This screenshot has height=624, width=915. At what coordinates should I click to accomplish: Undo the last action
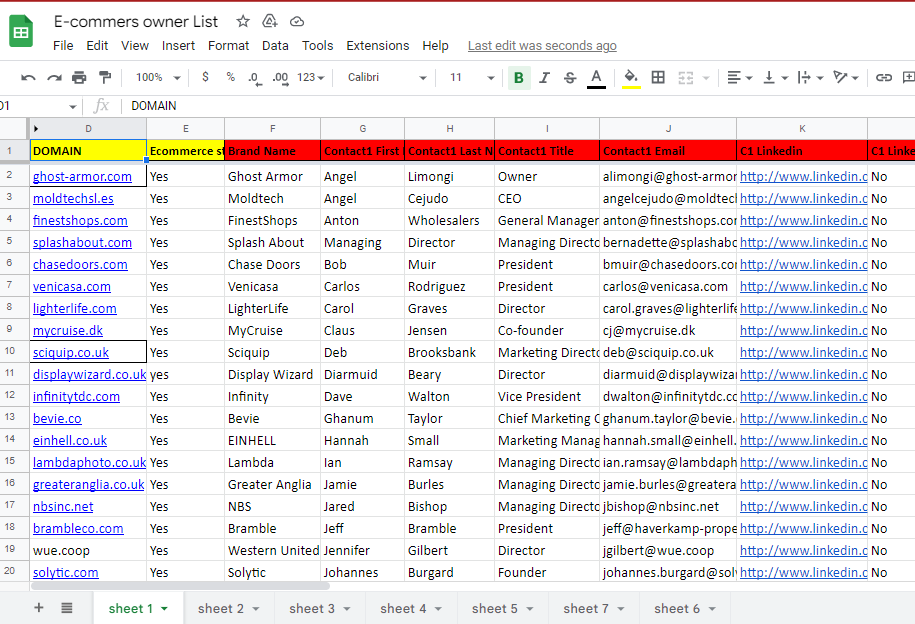[x=28, y=77]
